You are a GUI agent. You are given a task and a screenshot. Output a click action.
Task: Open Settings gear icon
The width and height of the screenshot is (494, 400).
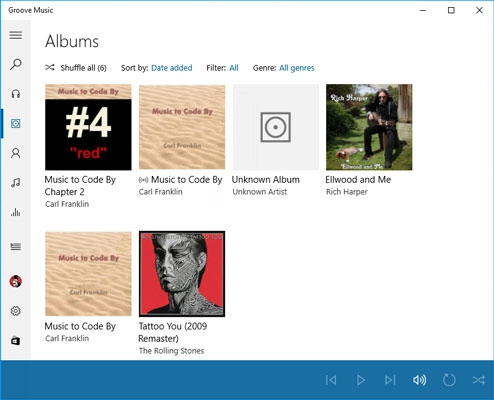click(x=16, y=311)
